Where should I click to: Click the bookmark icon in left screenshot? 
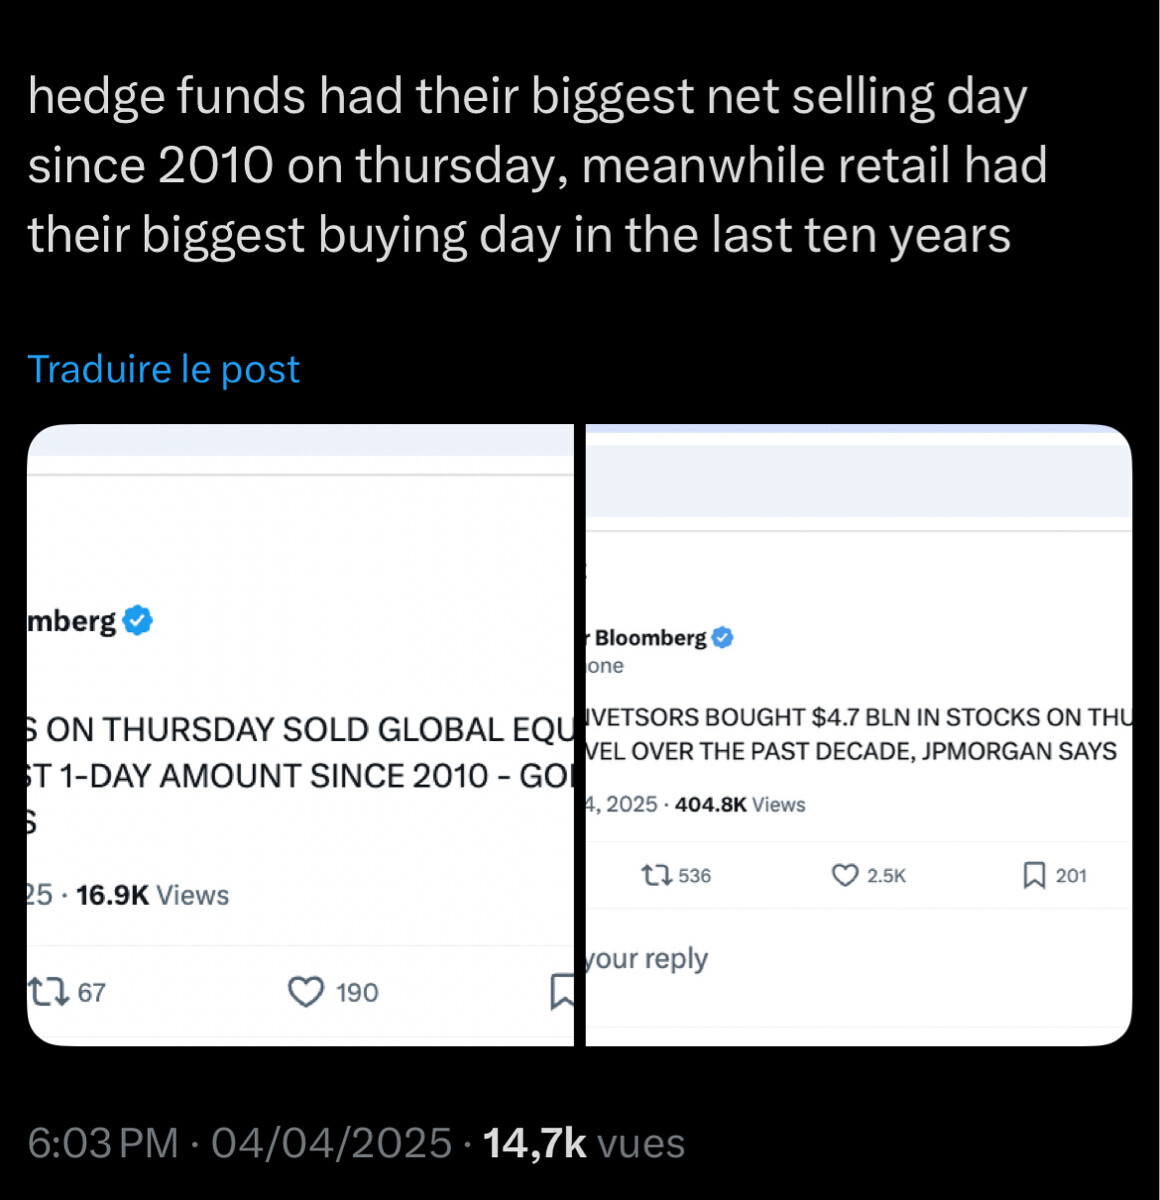tap(562, 991)
